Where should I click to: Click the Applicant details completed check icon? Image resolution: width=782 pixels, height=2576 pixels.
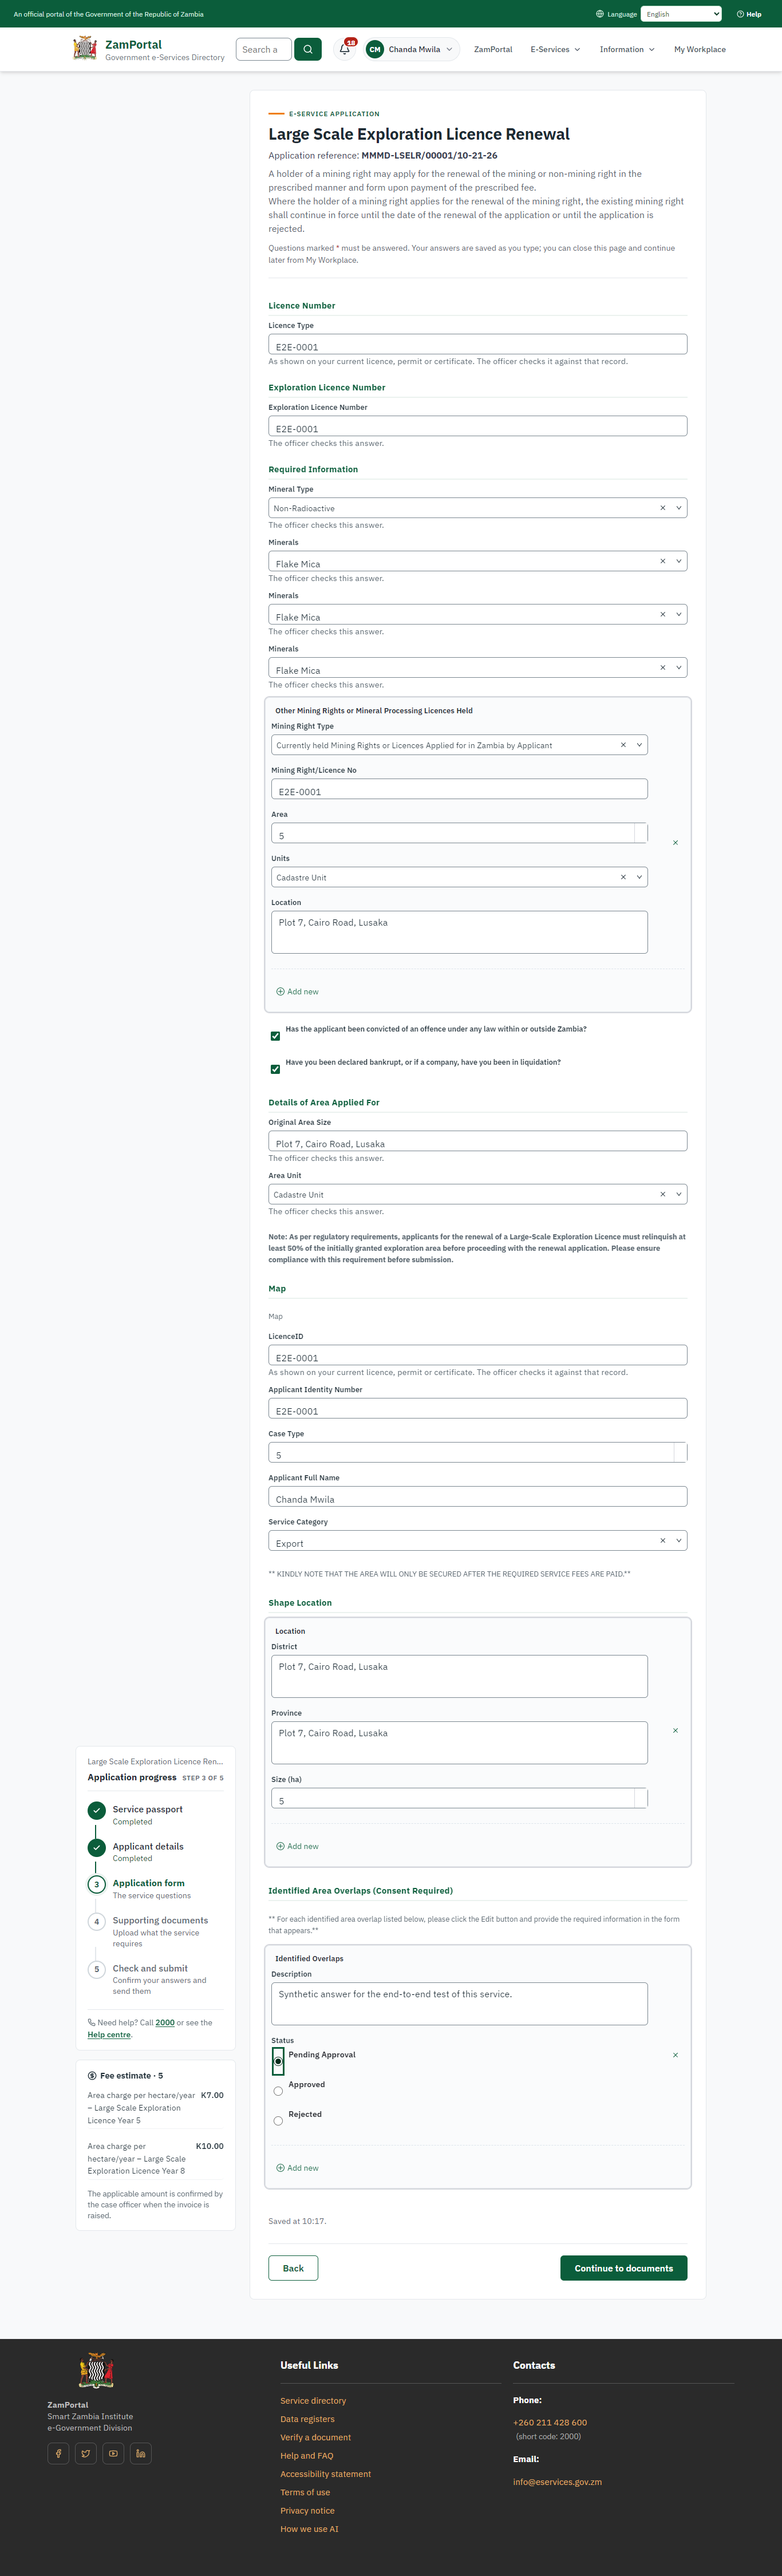pyautogui.click(x=97, y=1847)
